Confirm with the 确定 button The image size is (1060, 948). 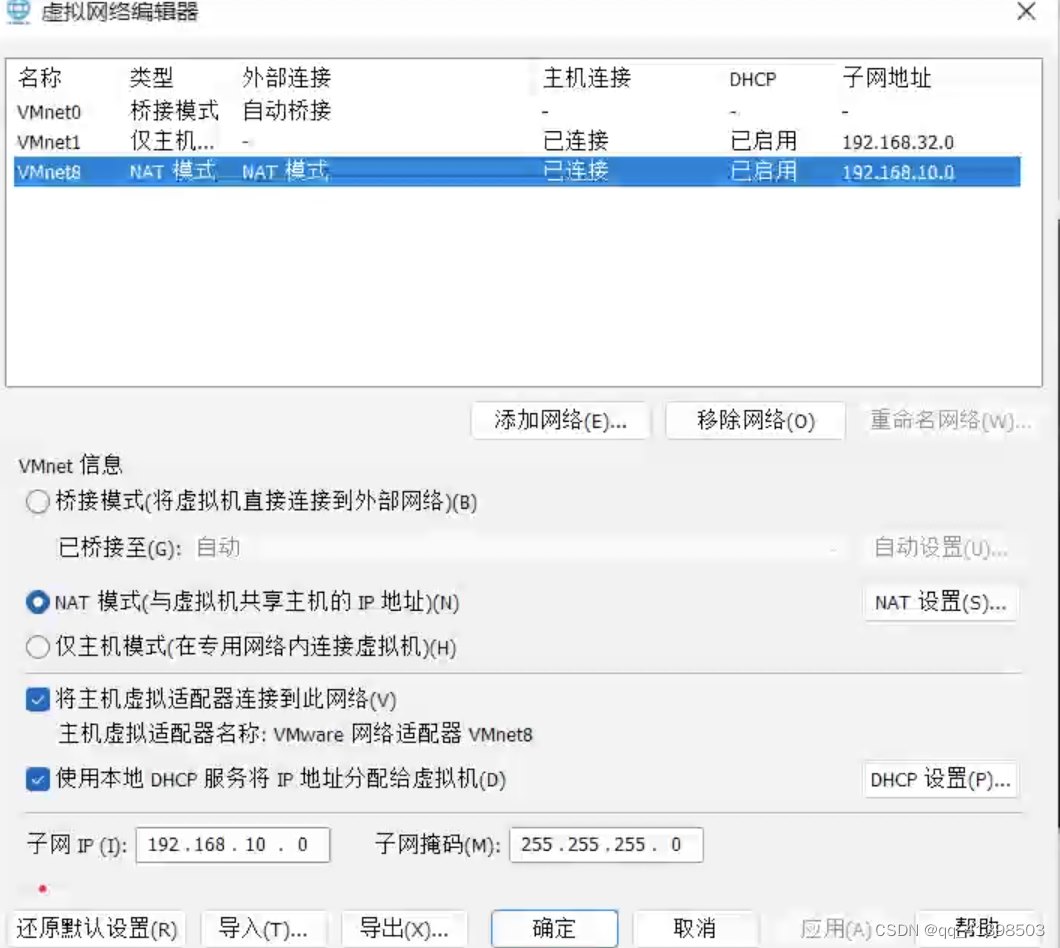554,929
